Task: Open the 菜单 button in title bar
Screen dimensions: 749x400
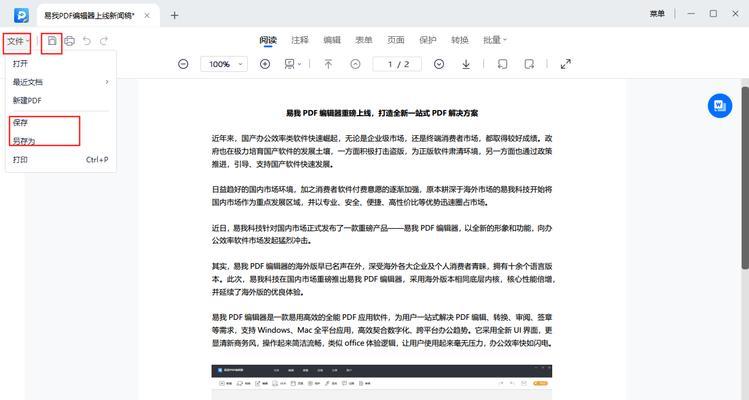Action: pyautogui.click(x=657, y=14)
